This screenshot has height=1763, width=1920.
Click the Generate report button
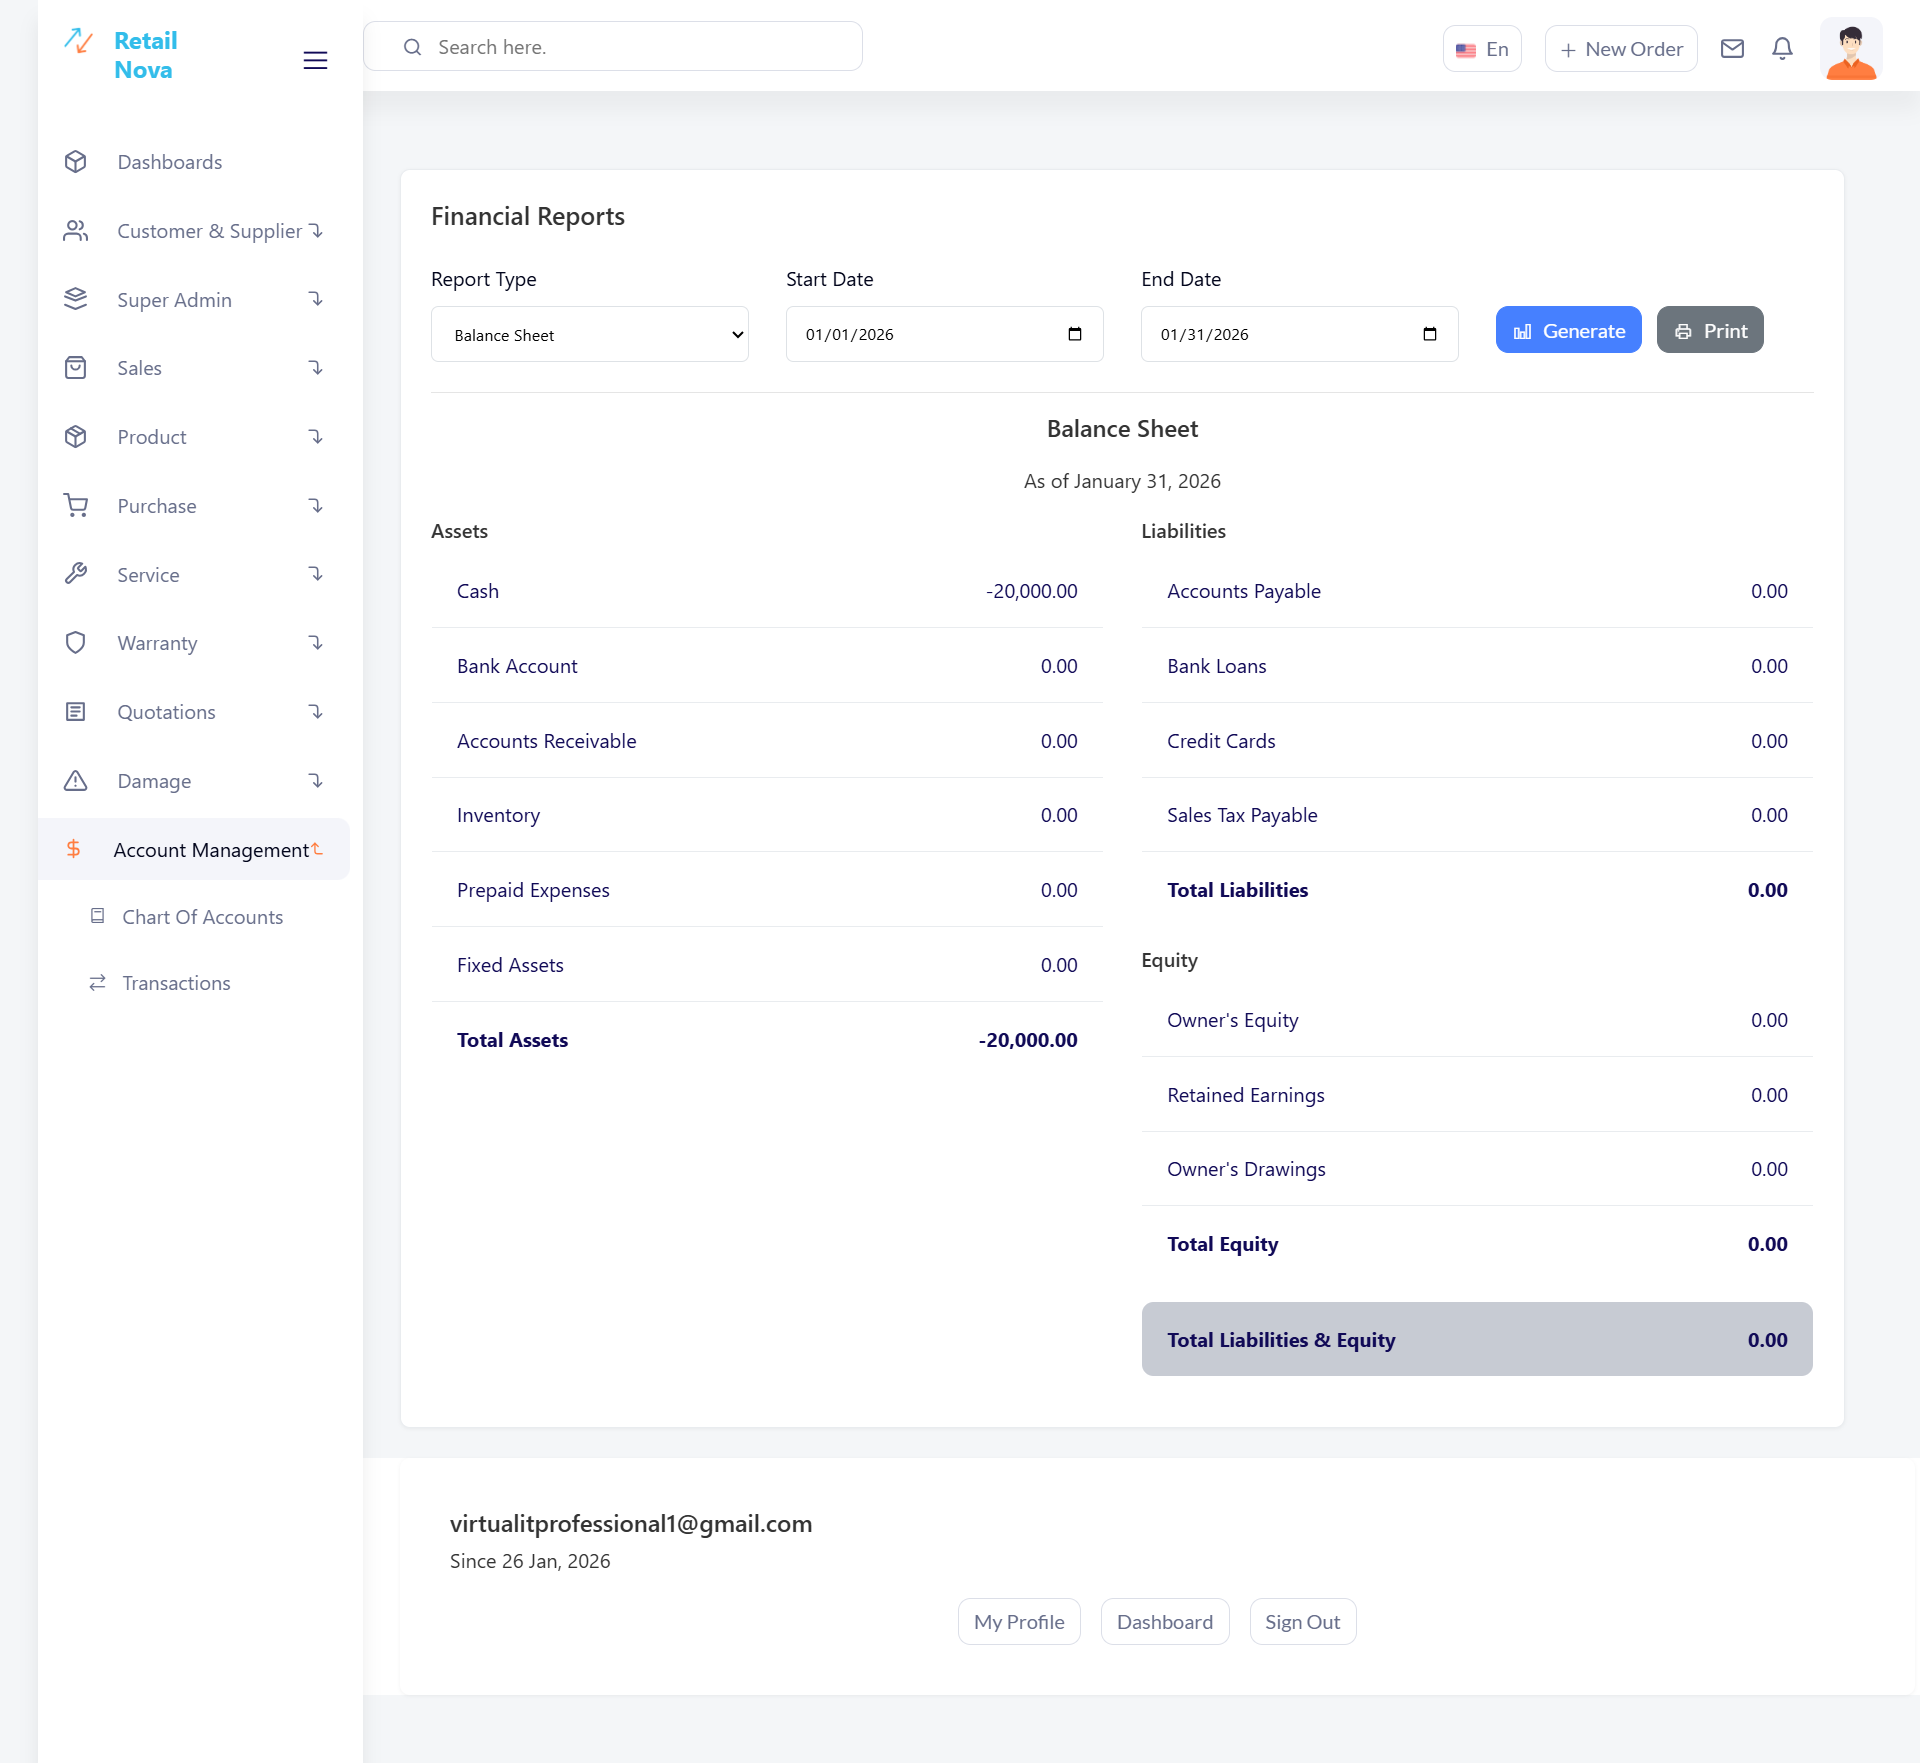[1568, 330]
